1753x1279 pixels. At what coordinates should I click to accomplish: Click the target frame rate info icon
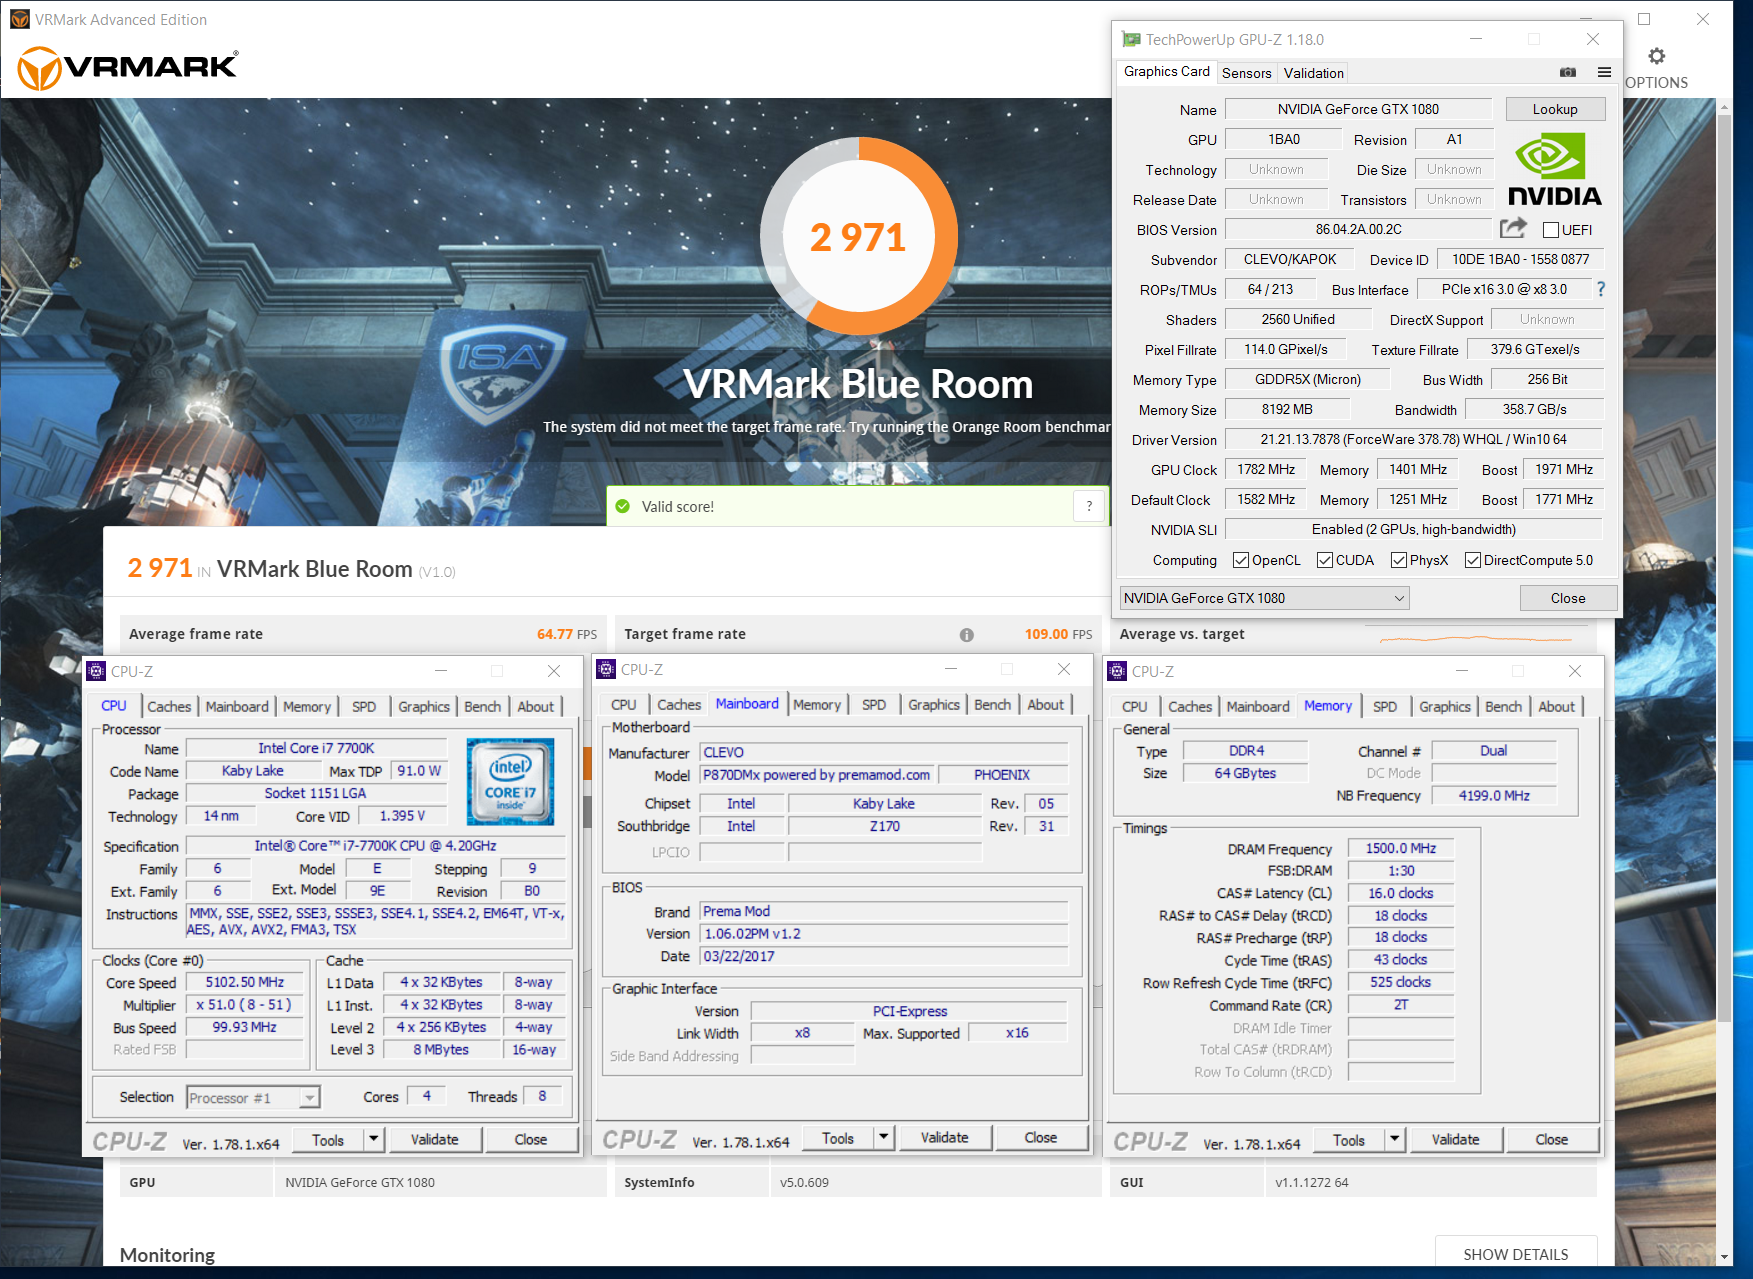[x=966, y=635]
